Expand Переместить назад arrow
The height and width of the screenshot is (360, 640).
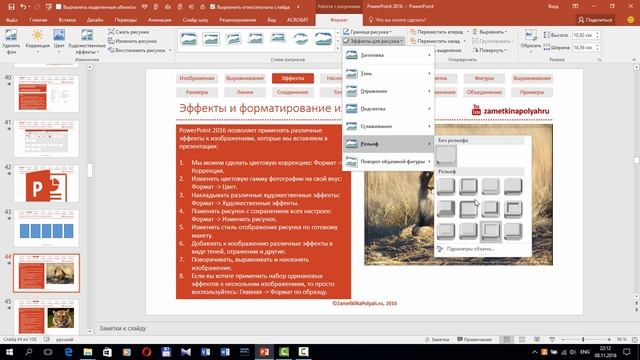pos(464,41)
